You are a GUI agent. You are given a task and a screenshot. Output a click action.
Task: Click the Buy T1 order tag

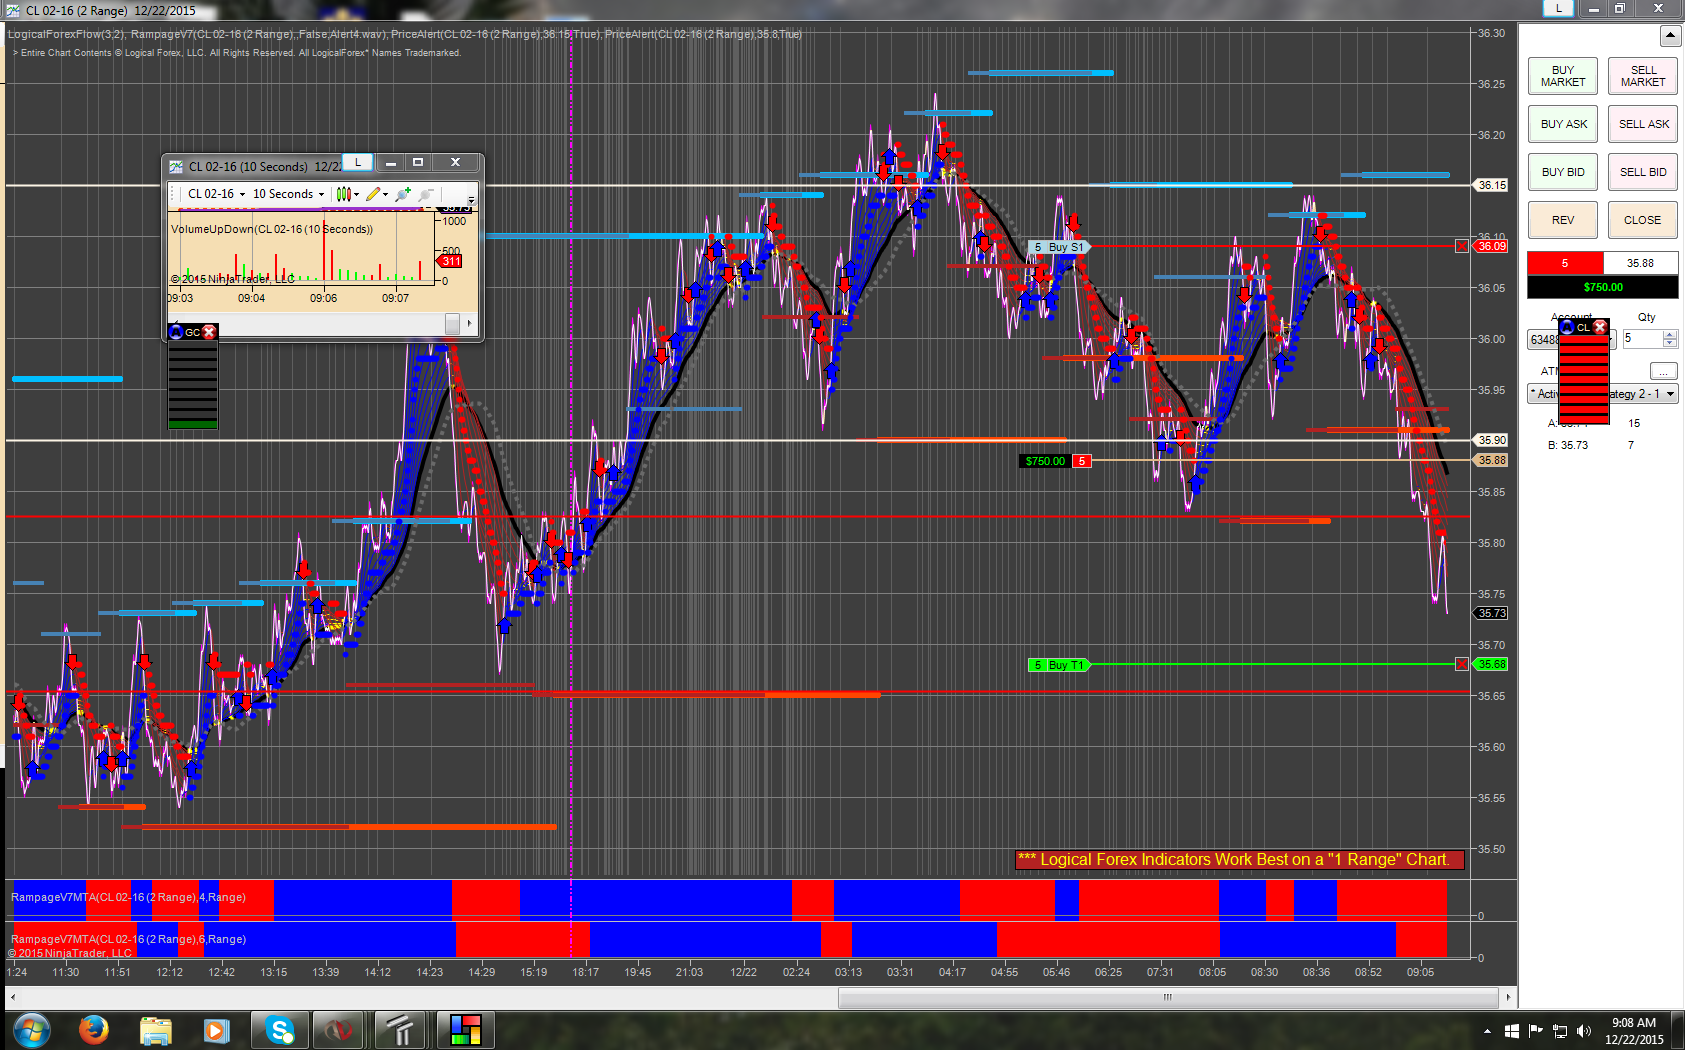click(1058, 665)
